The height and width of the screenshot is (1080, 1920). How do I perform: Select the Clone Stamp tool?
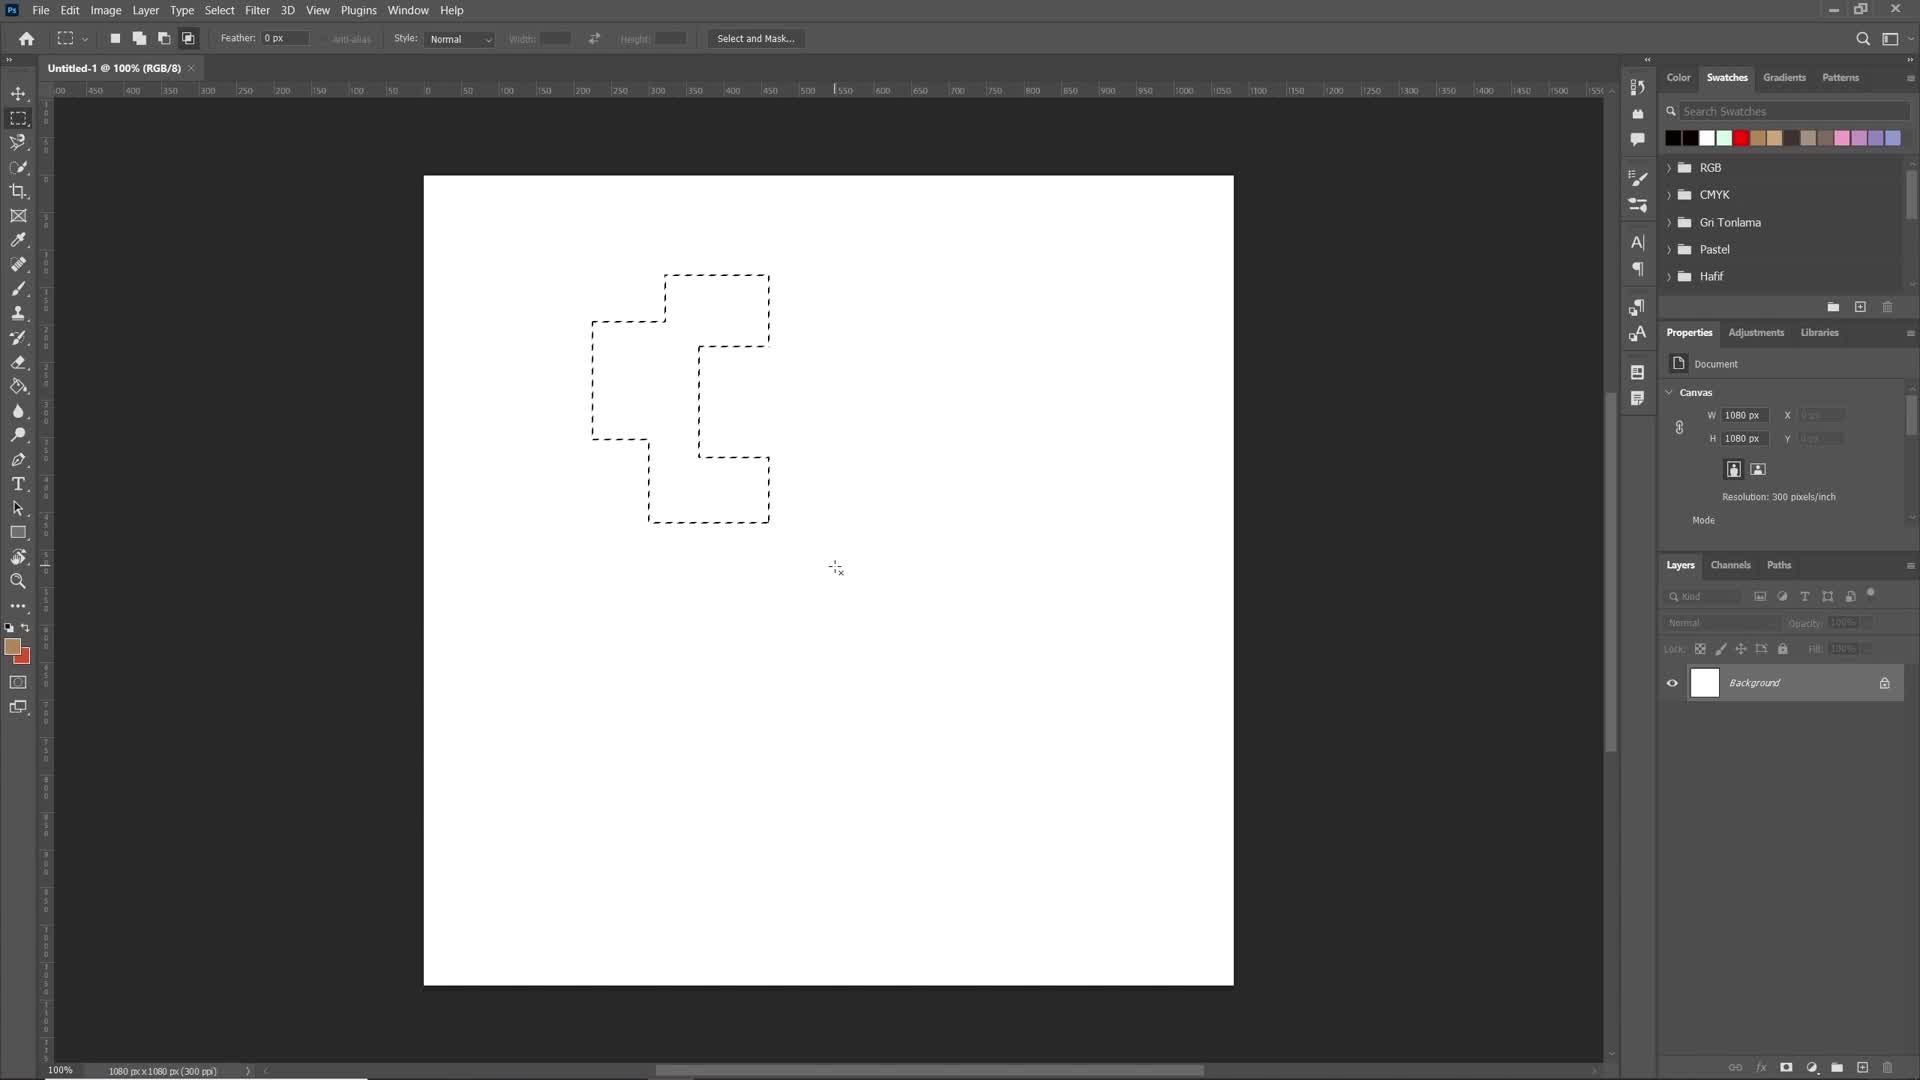point(18,315)
